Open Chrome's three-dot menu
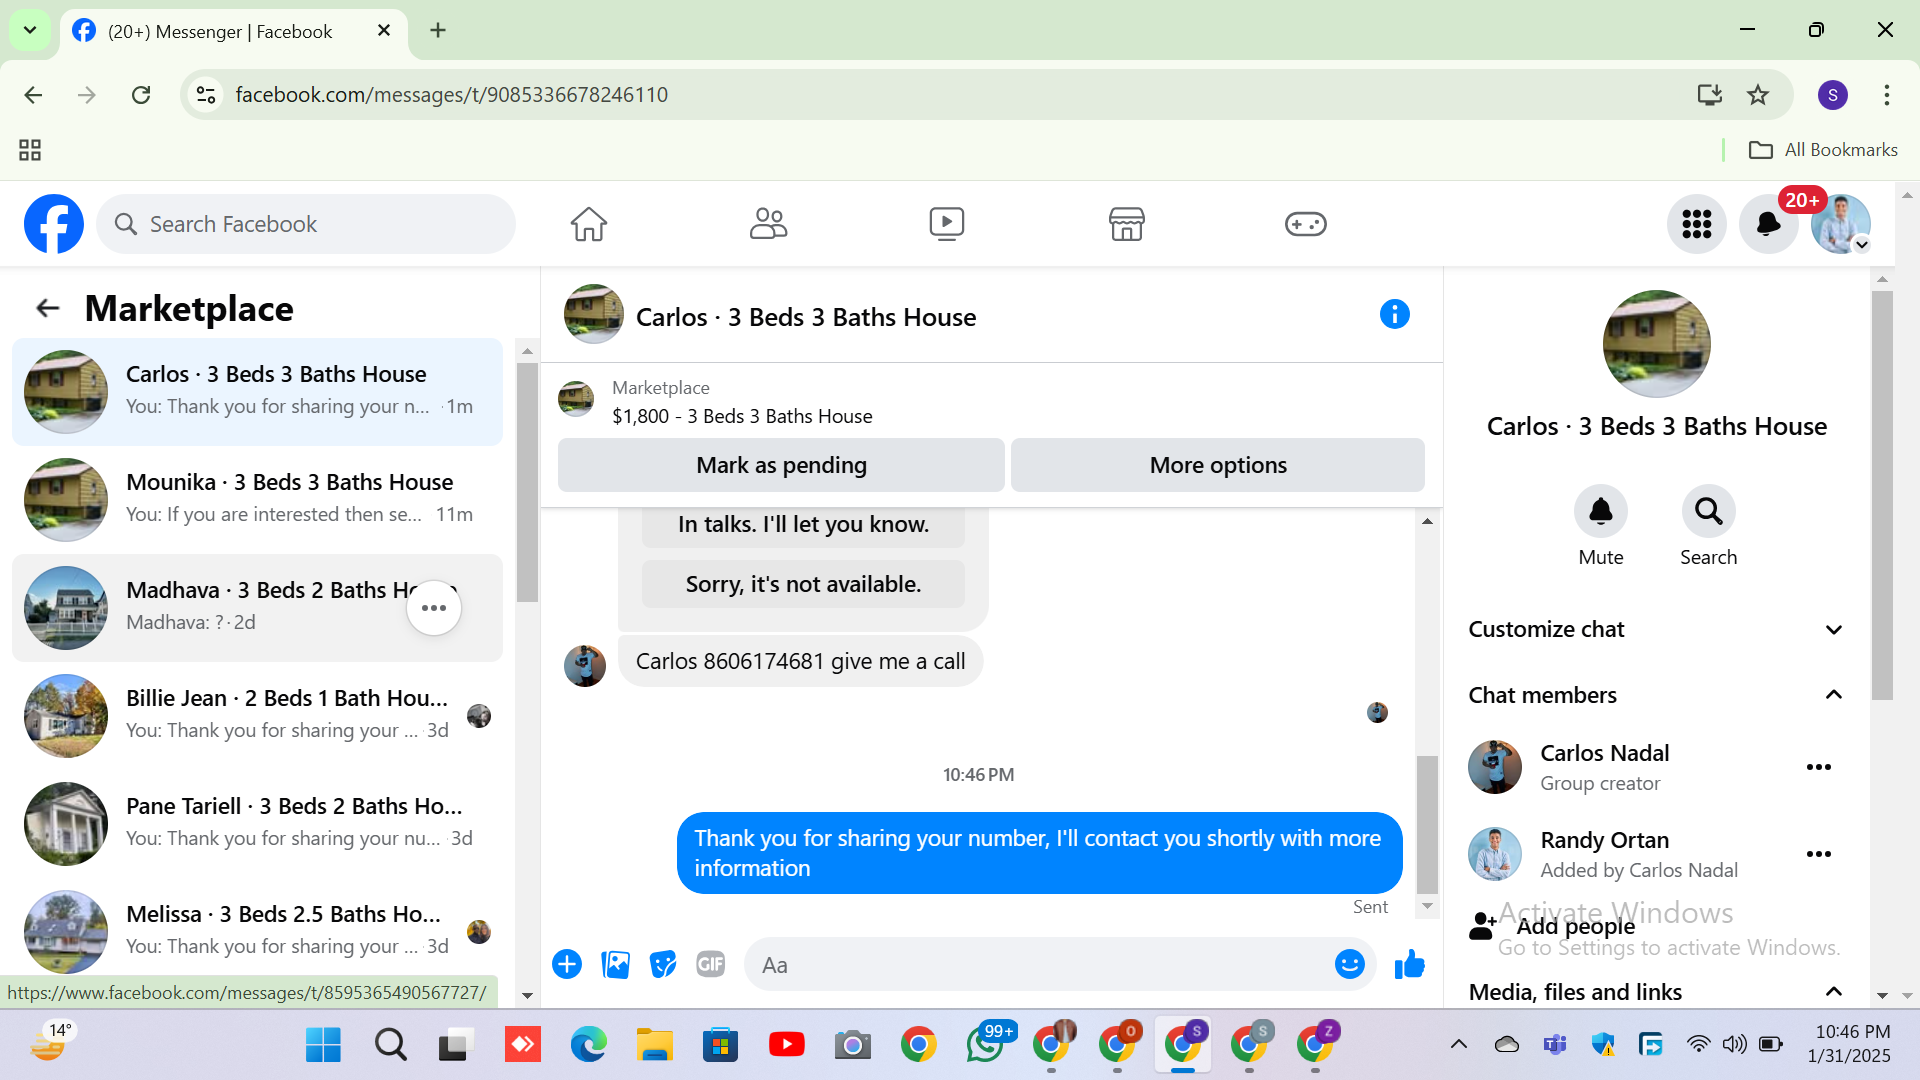The width and height of the screenshot is (1920, 1080). click(1887, 95)
